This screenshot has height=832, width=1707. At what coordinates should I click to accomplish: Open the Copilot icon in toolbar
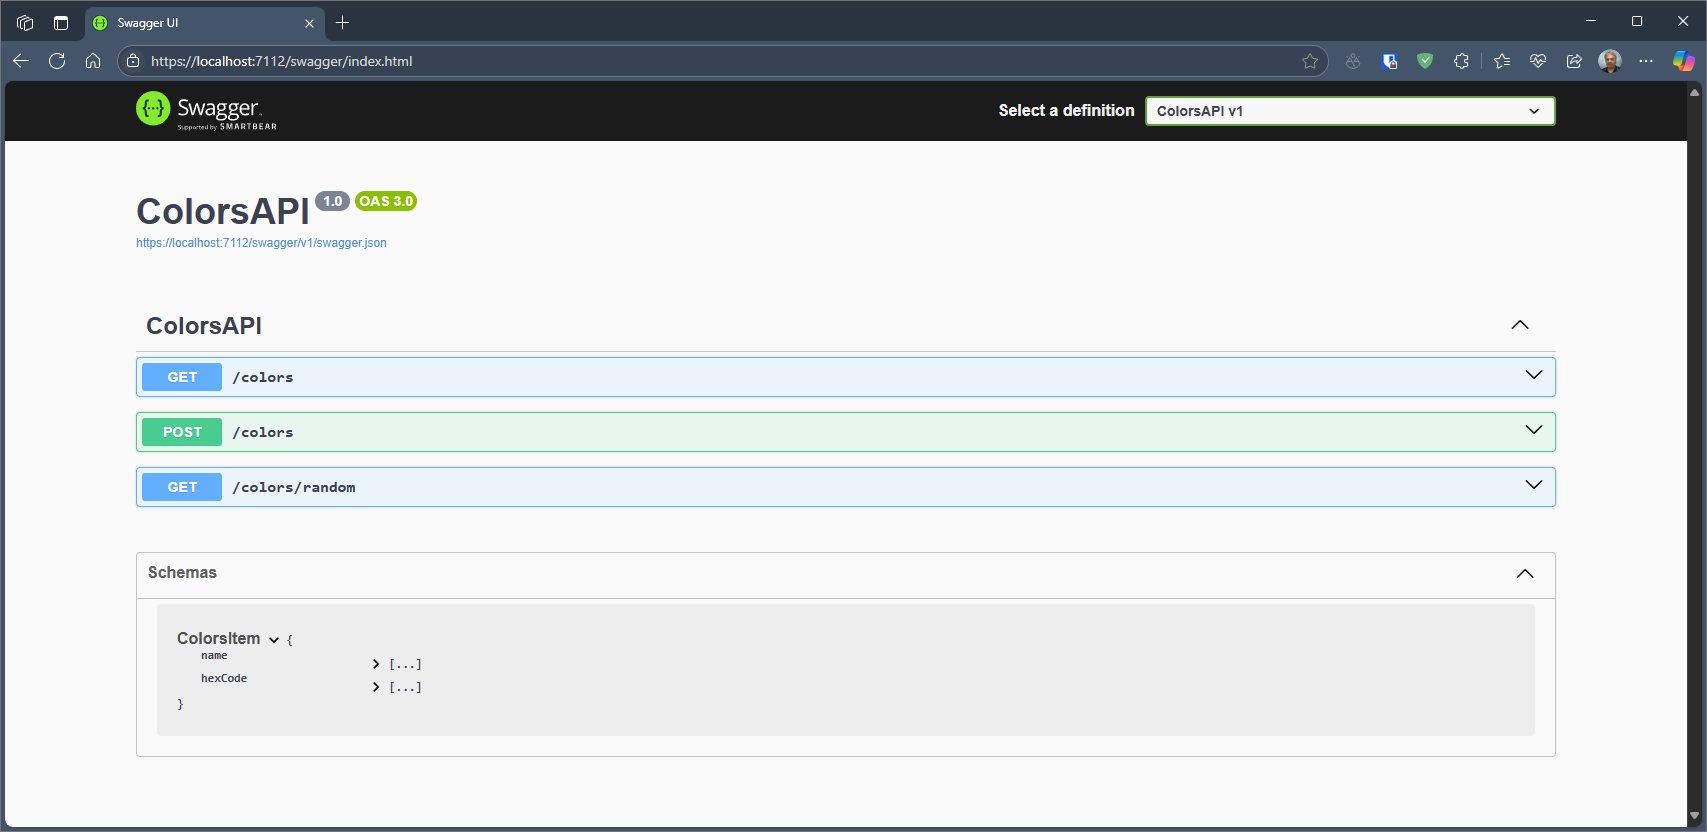pos(1683,61)
